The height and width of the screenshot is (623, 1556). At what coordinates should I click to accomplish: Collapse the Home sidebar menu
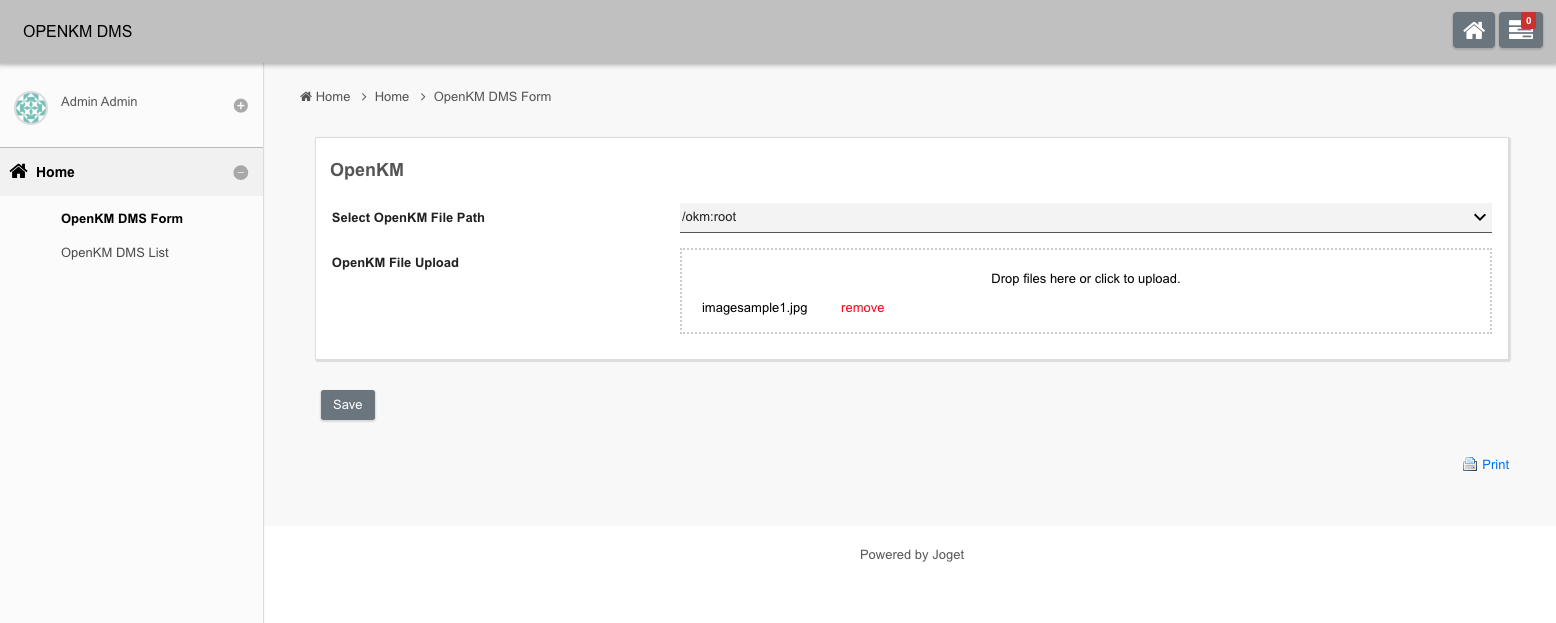240,173
